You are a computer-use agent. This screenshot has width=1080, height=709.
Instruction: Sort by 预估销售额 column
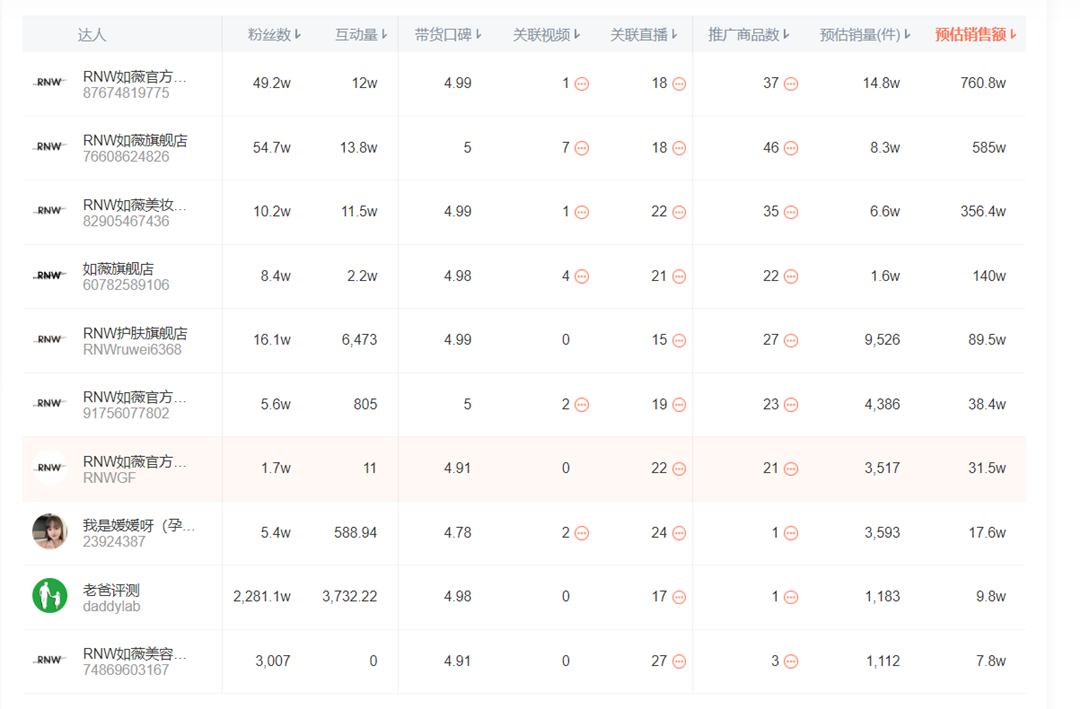[x=975, y=35]
